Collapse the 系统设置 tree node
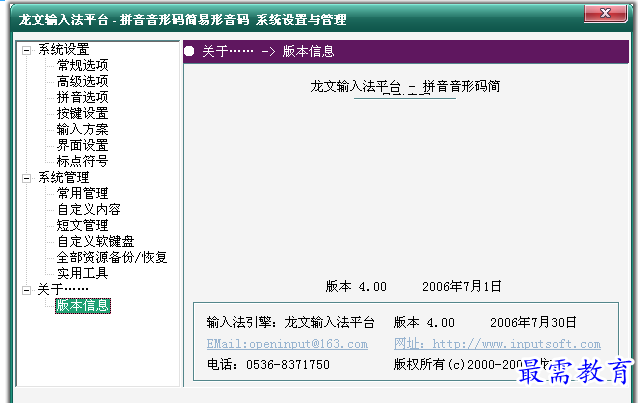The image size is (640, 403). tap(27, 51)
